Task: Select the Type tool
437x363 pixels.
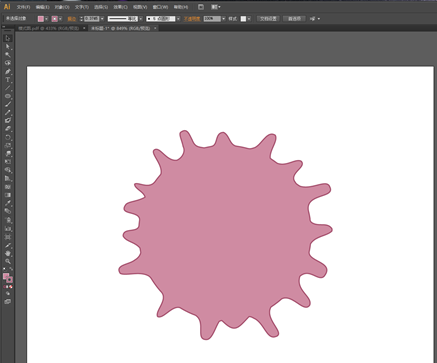Action: point(8,80)
